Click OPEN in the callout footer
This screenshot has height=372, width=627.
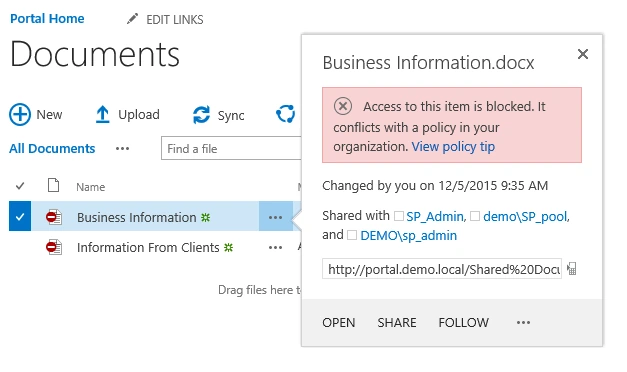coord(339,322)
